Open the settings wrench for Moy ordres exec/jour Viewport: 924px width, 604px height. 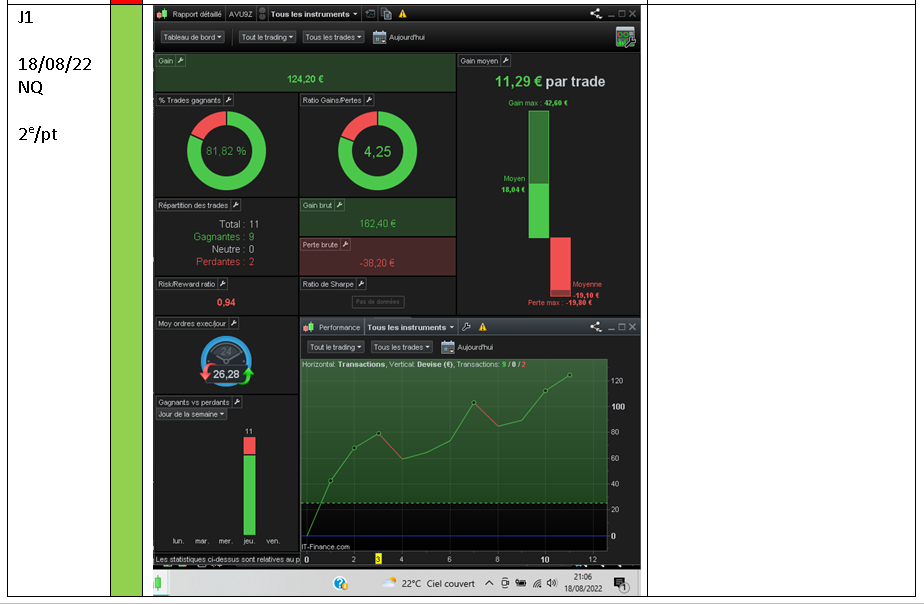(x=234, y=324)
